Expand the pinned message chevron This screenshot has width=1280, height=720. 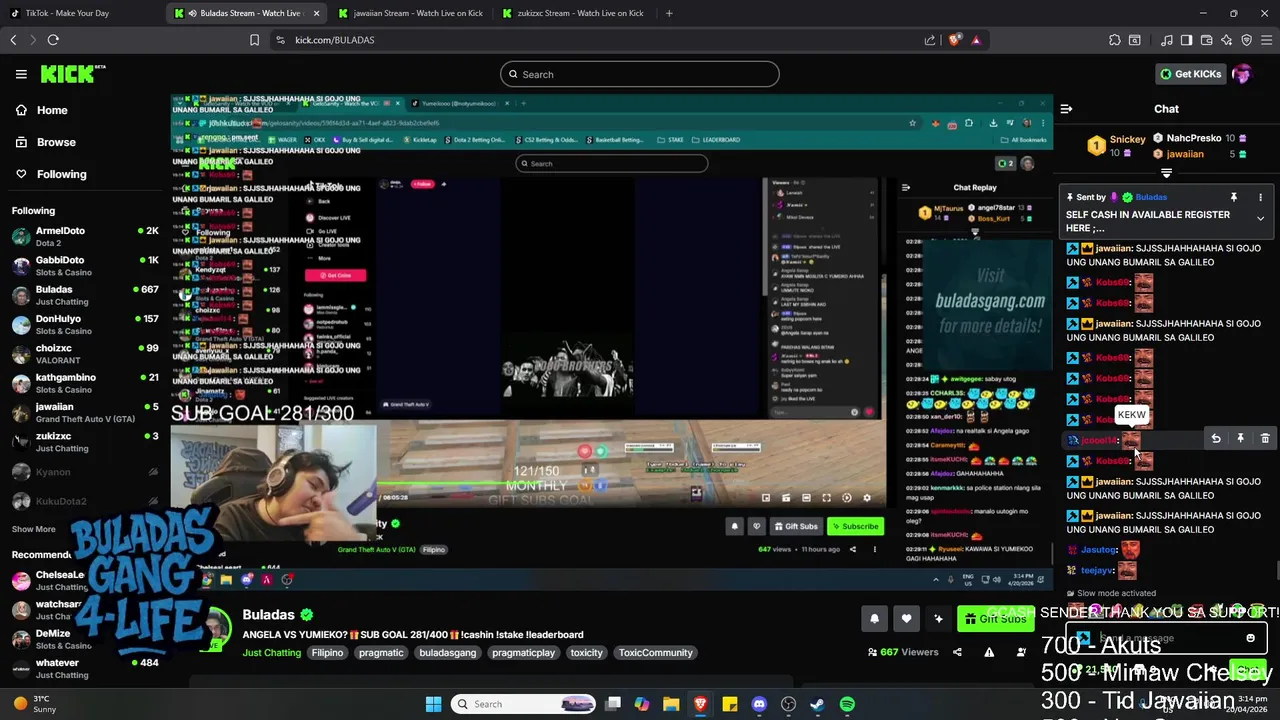1260,218
